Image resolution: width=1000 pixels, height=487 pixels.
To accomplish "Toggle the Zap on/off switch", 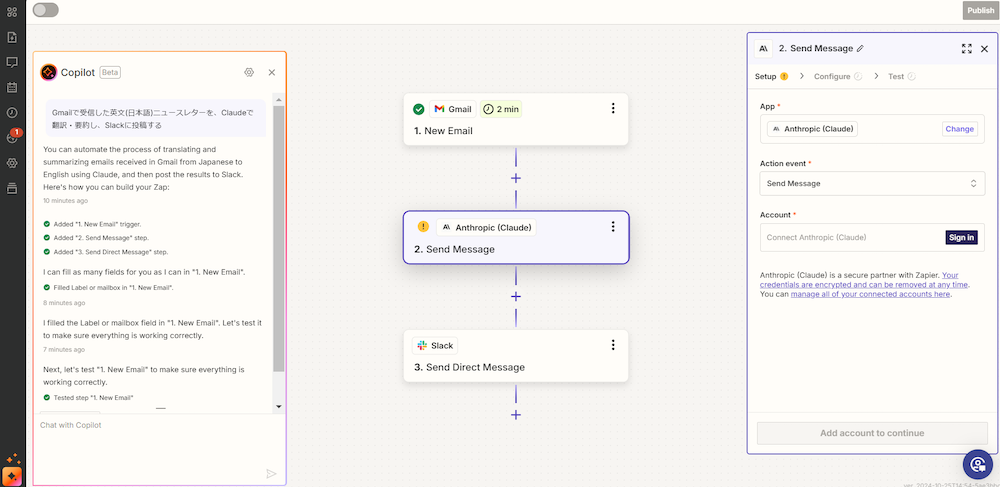I will tap(45, 10).
